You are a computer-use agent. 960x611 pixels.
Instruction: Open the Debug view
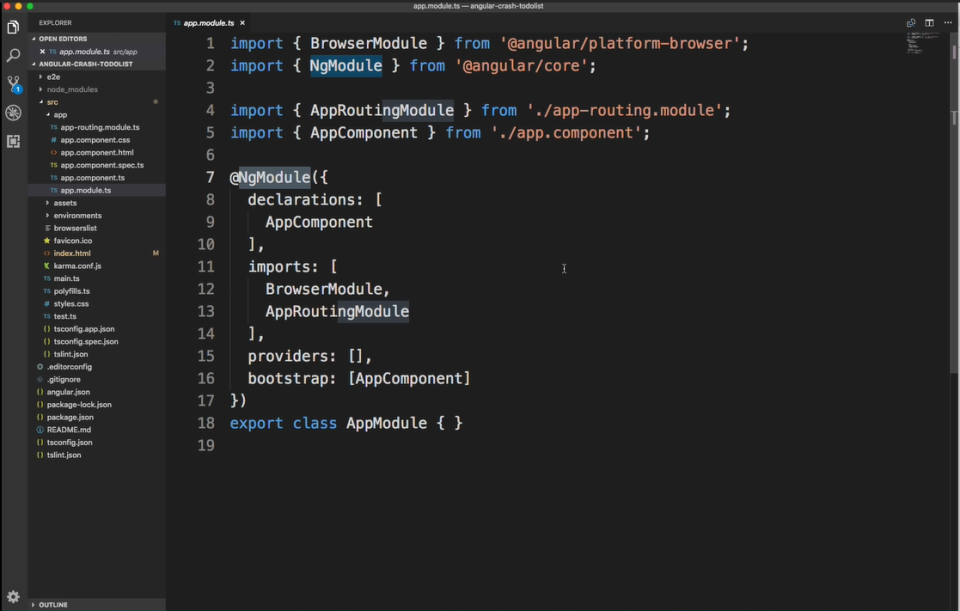click(13, 113)
